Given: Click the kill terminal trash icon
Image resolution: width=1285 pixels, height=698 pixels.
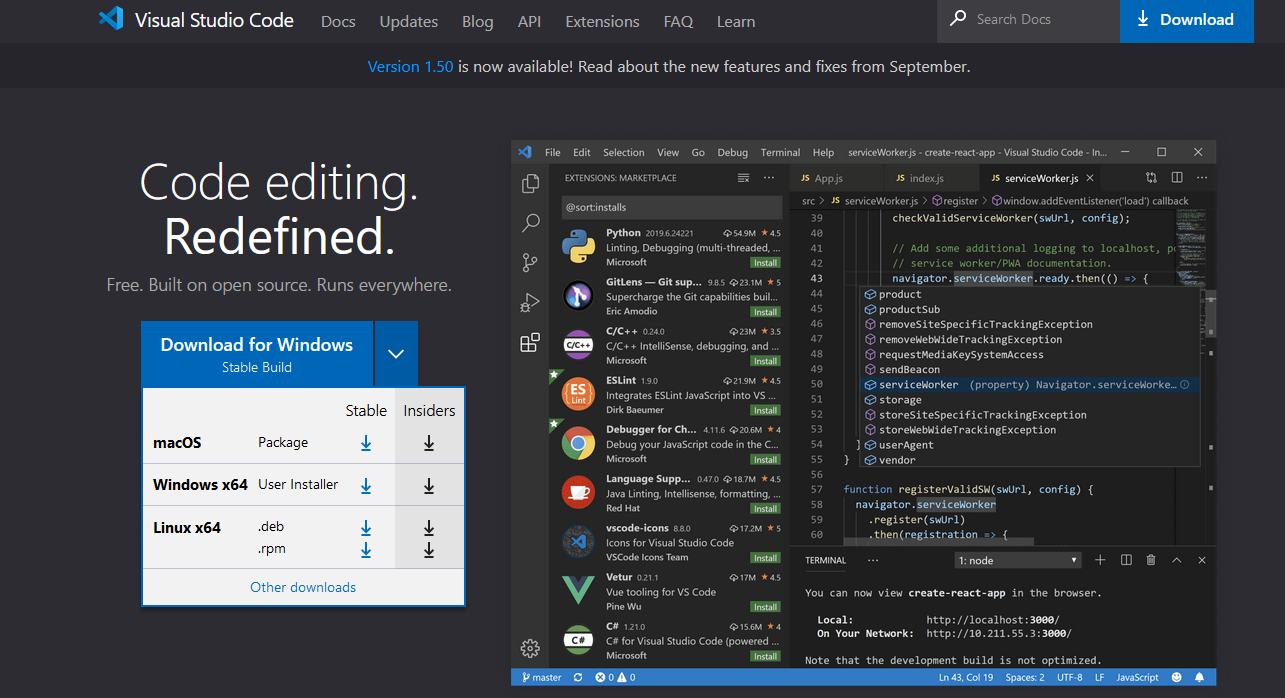Looking at the screenshot, I should point(1151,560).
